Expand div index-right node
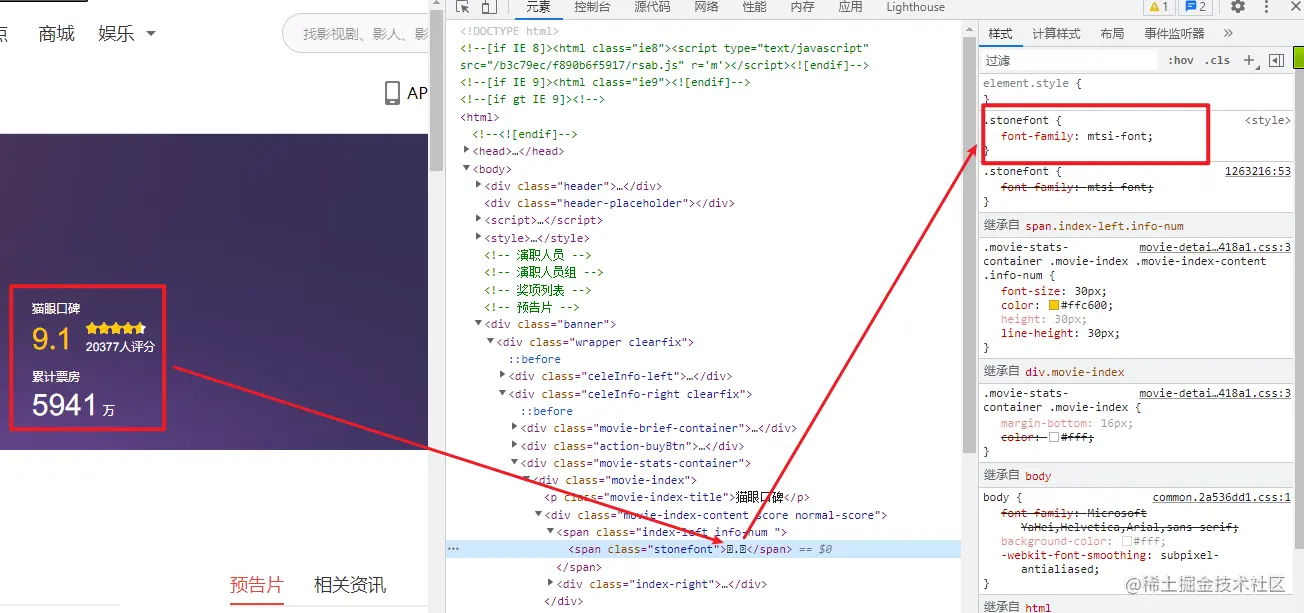The image size is (1304, 613). click(551, 583)
